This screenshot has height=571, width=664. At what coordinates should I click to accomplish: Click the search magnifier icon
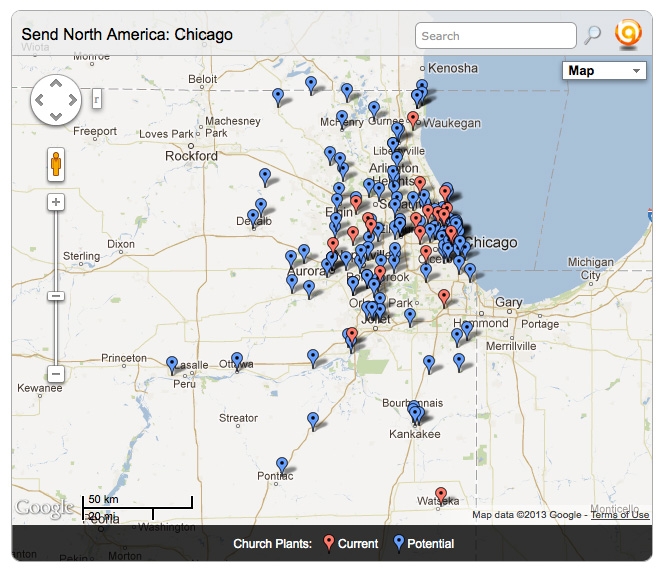click(x=592, y=35)
